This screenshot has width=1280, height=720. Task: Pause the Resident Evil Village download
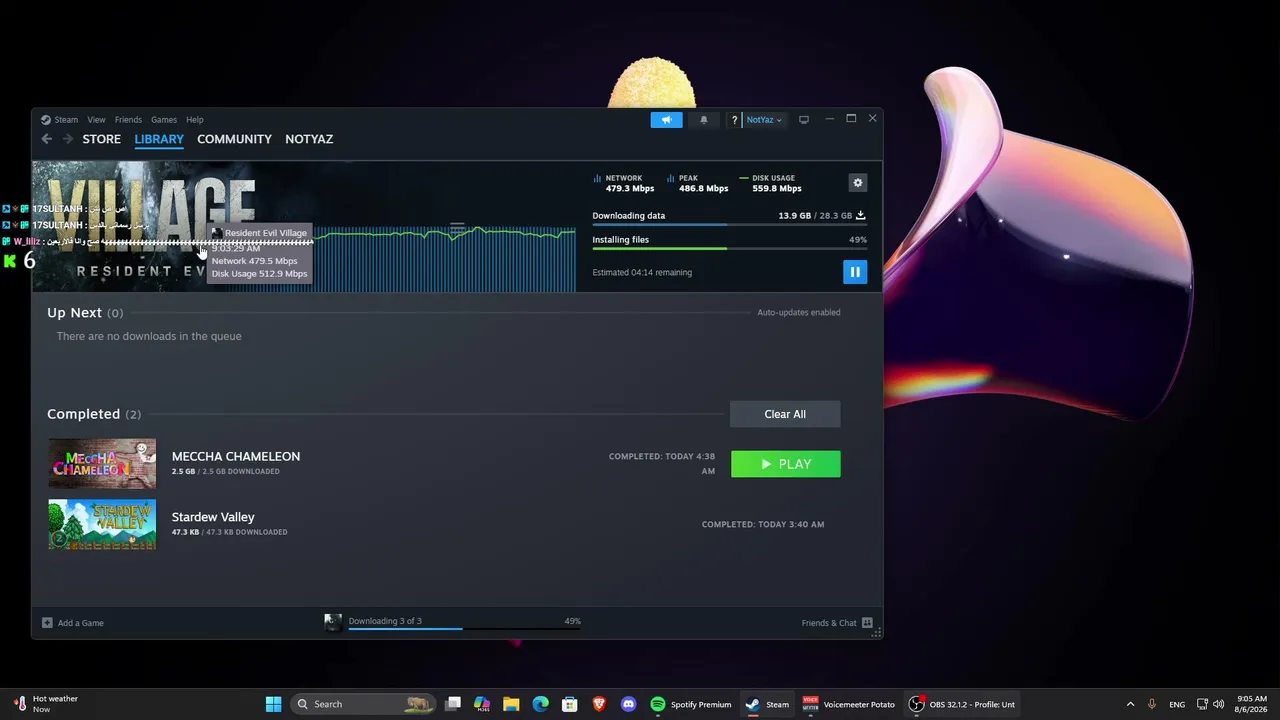855,272
